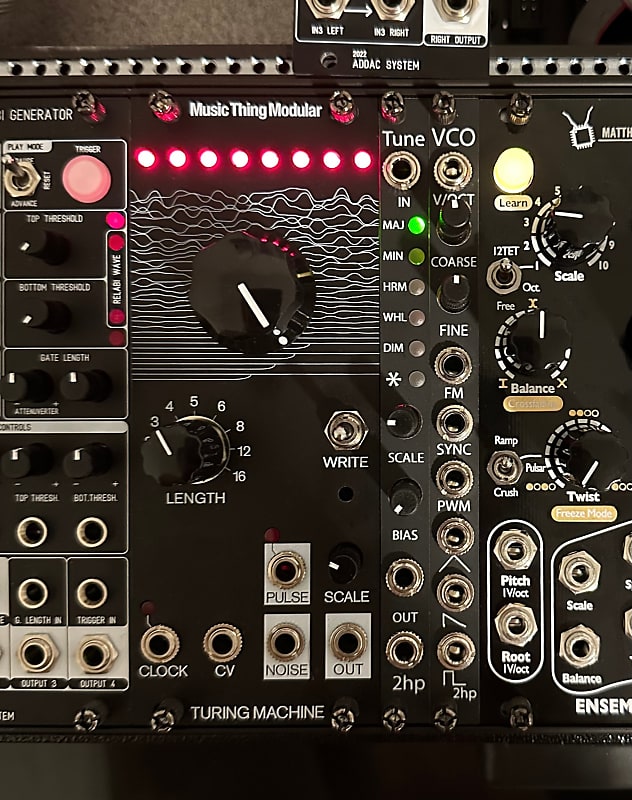Screen dimensions: 632x800
Task: Flip the PLAY MODE toggle switch
Action: click(x=20, y=179)
